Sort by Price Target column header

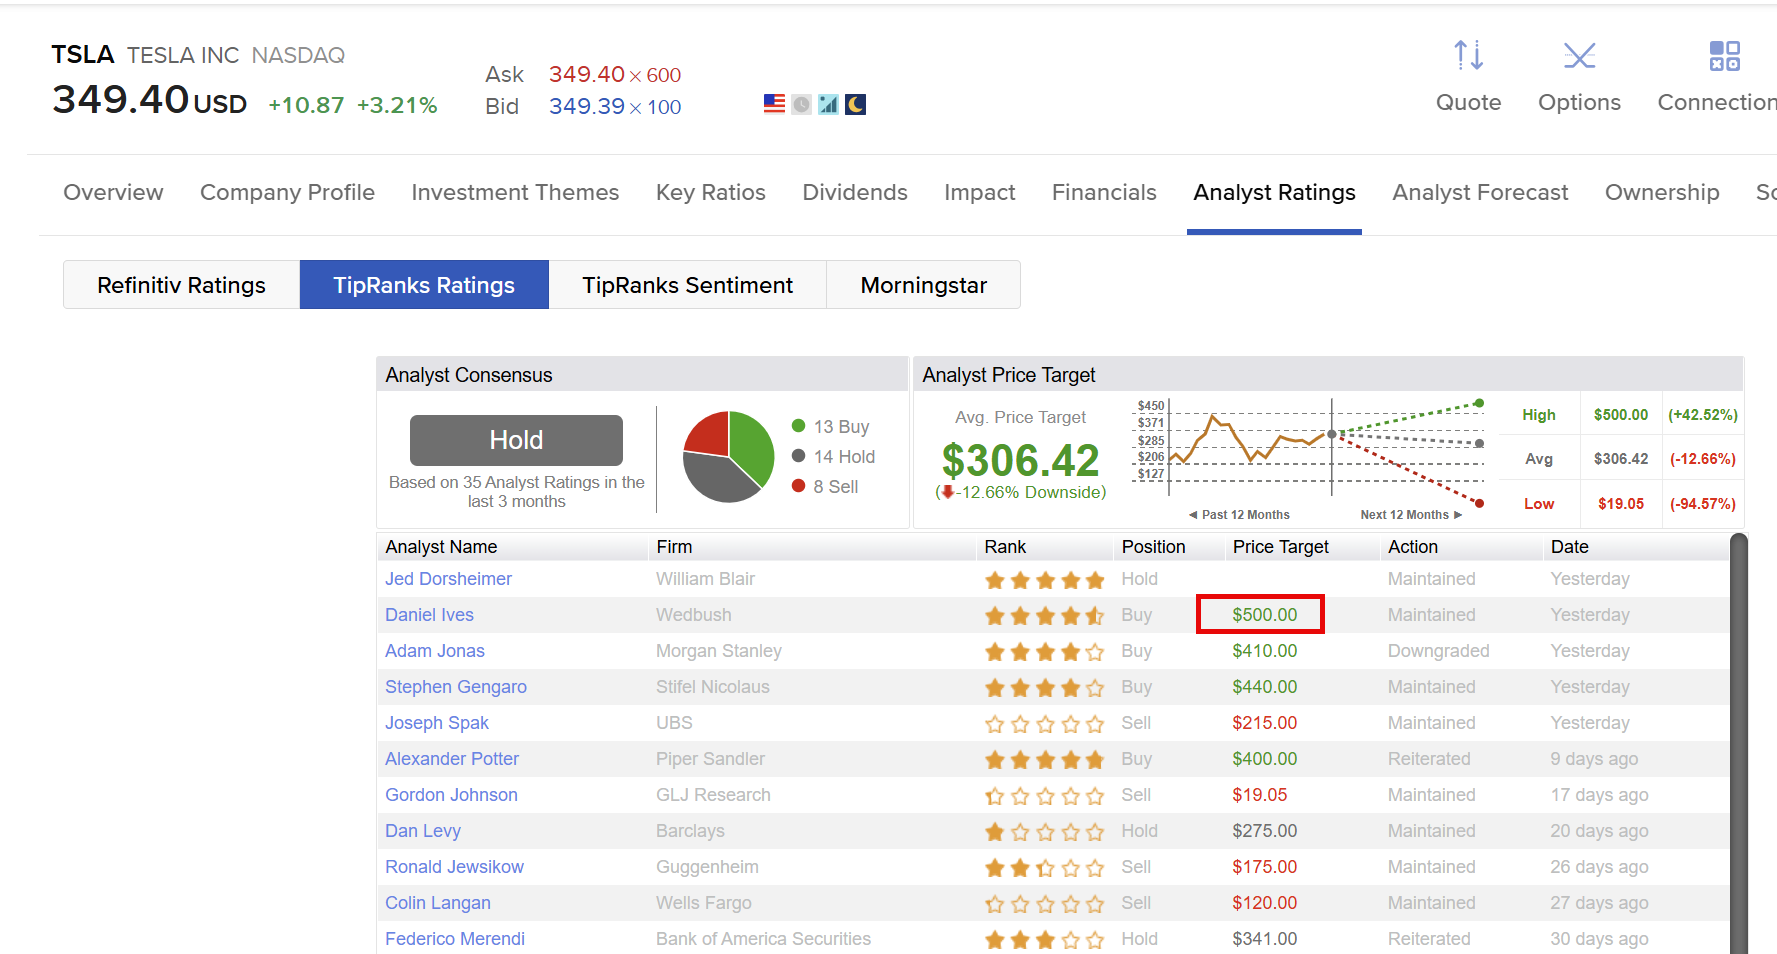click(1281, 547)
